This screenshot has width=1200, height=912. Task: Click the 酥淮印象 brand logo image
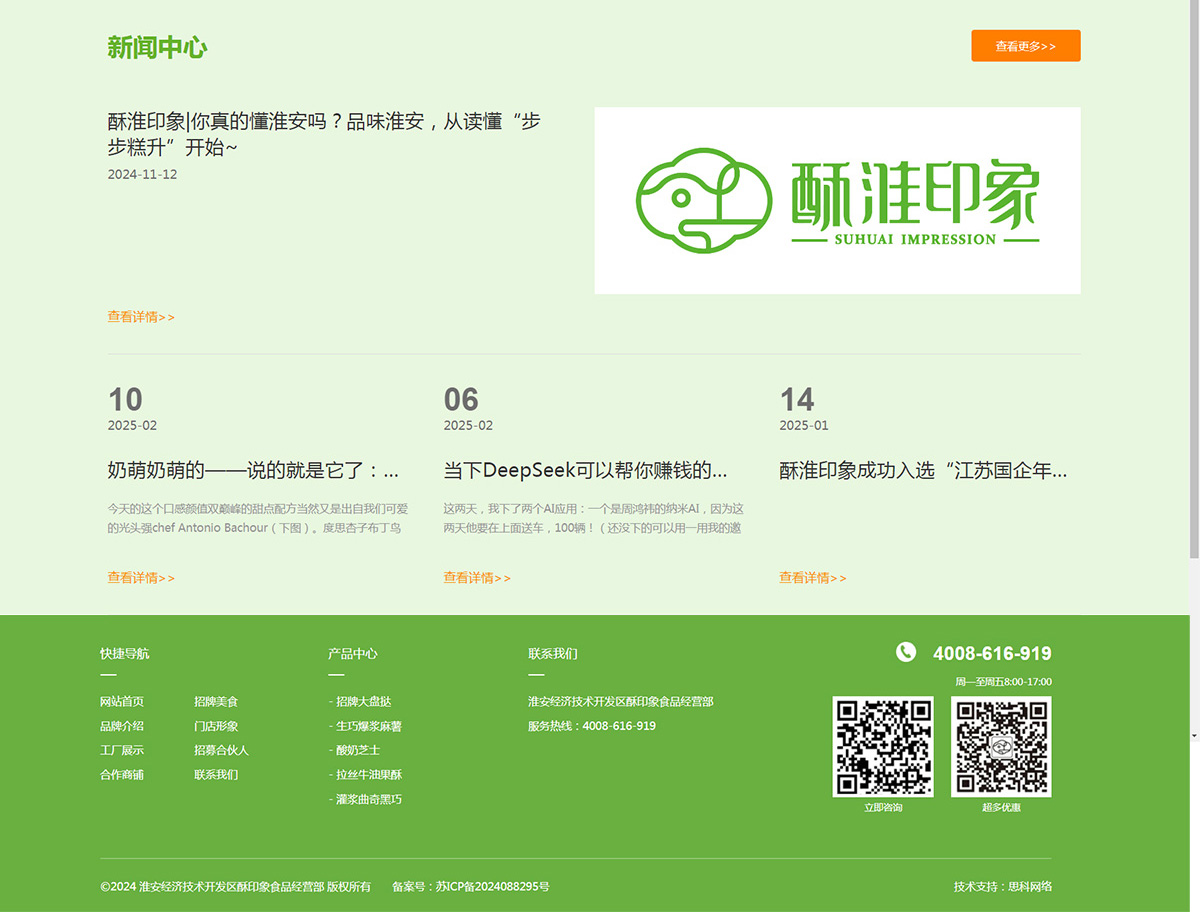click(837, 200)
